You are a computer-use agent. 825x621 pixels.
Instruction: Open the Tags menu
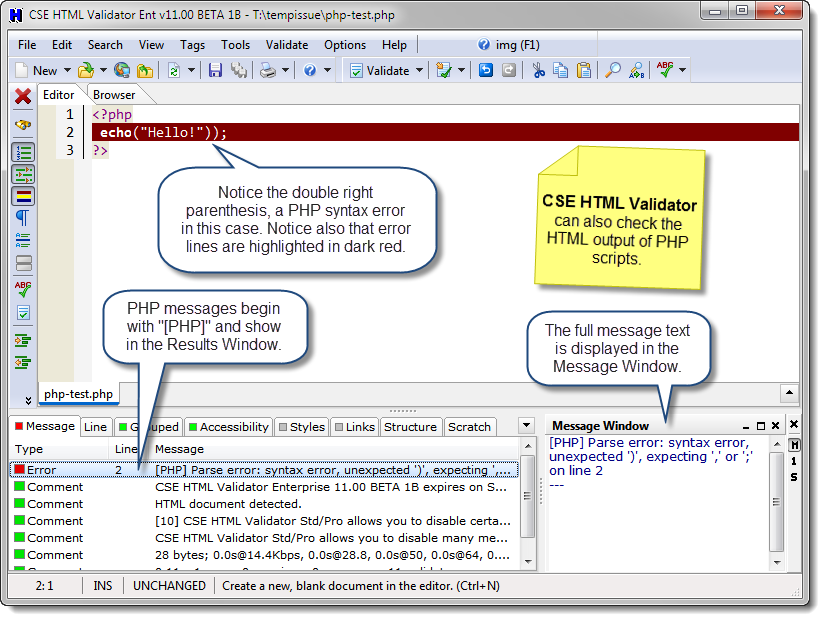193,45
